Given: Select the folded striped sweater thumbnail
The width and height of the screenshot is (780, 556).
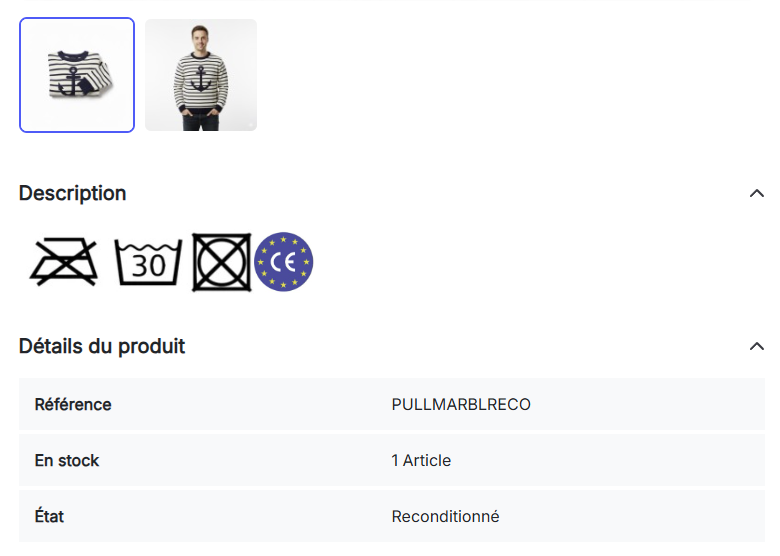Looking at the screenshot, I should (77, 75).
